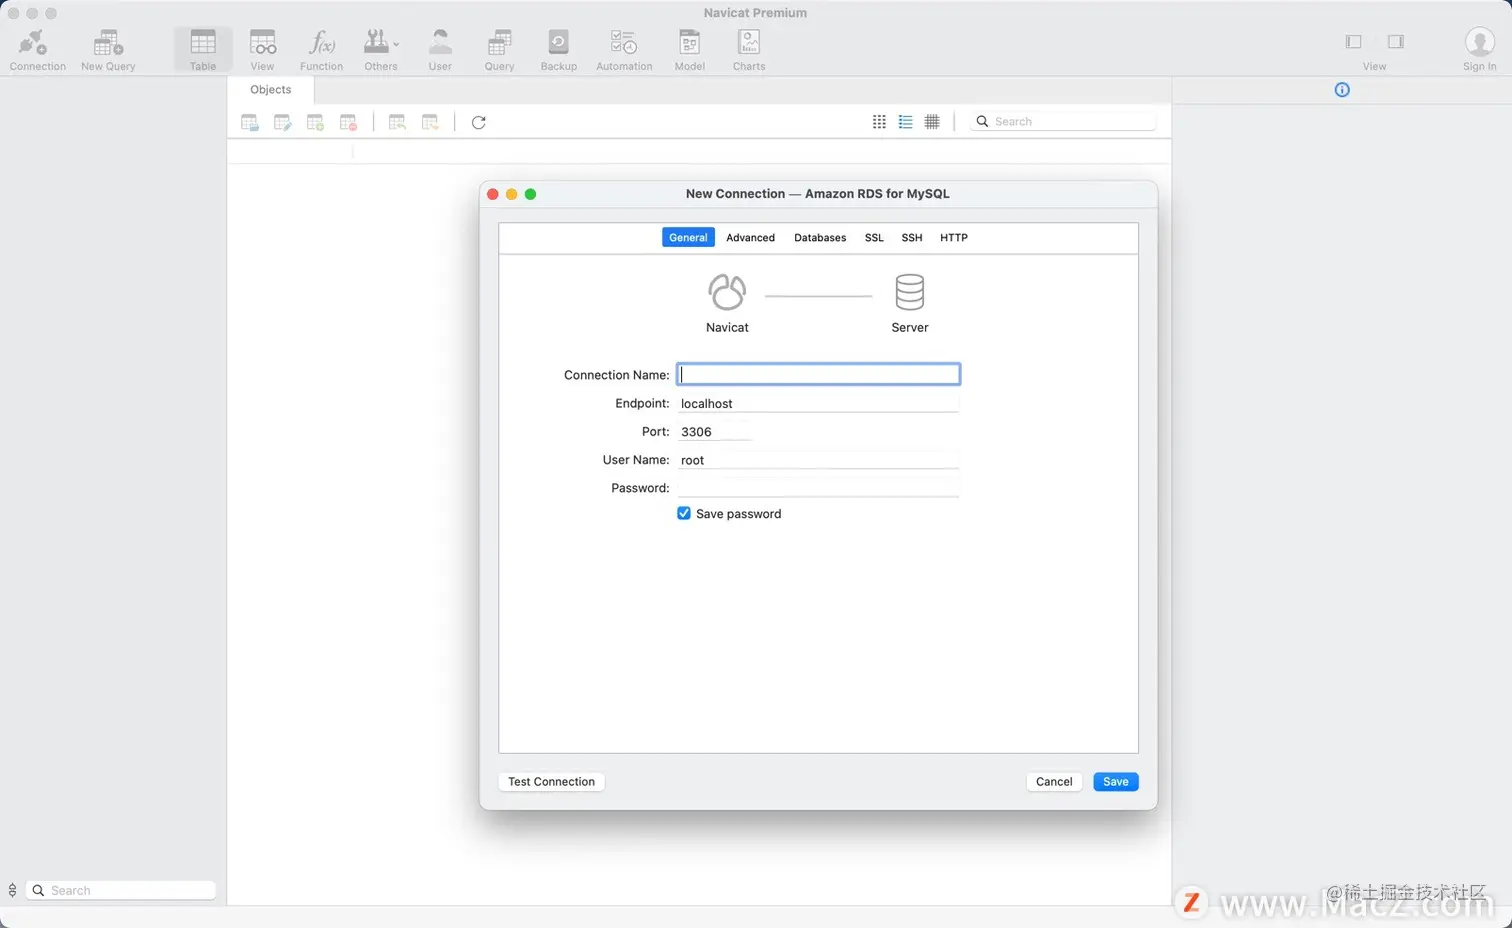1512x928 pixels.
Task: Open the SSL tab
Action: click(x=874, y=238)
